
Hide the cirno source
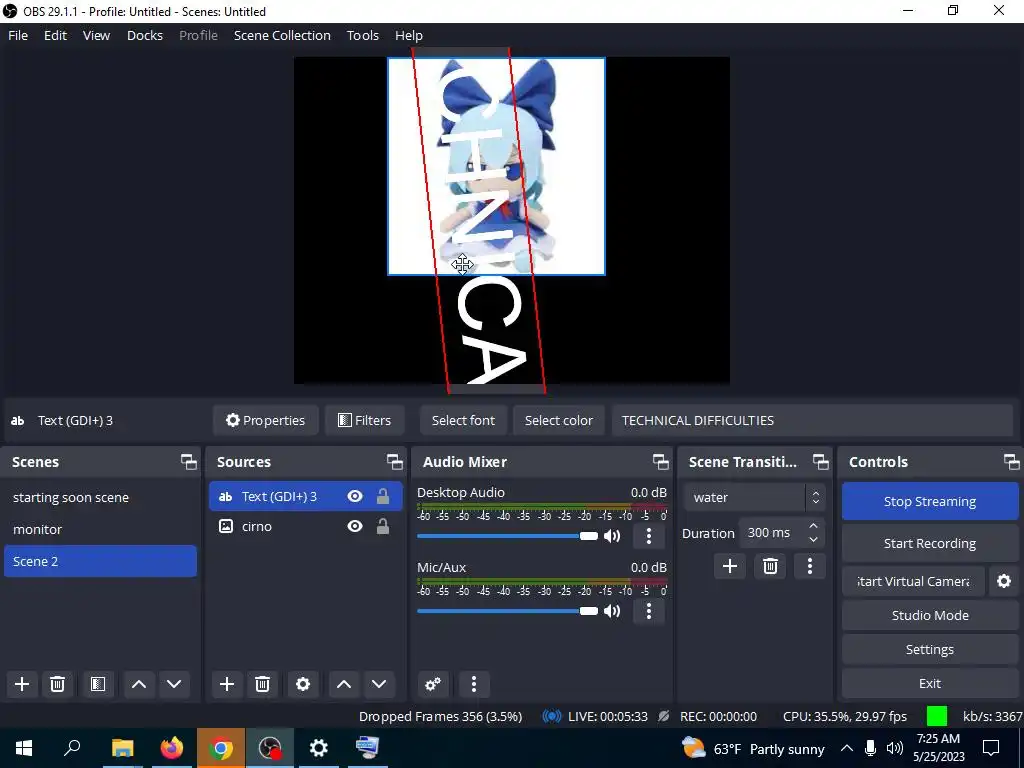pyautogui.click(x=355, y=526)
